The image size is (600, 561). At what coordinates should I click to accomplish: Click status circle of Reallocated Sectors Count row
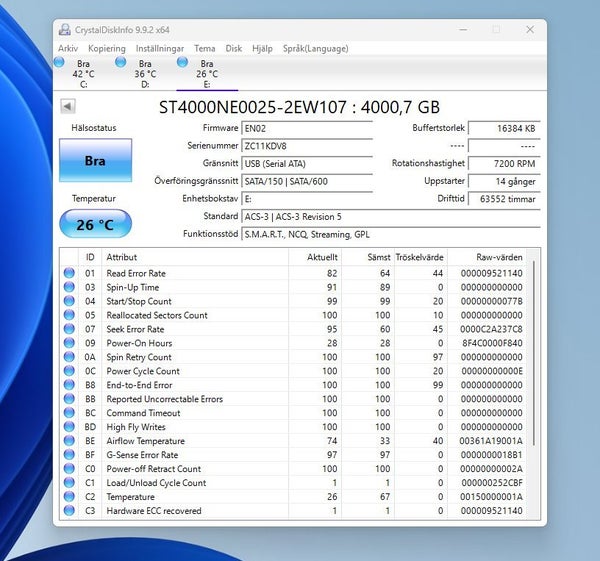tap(69, 315)
